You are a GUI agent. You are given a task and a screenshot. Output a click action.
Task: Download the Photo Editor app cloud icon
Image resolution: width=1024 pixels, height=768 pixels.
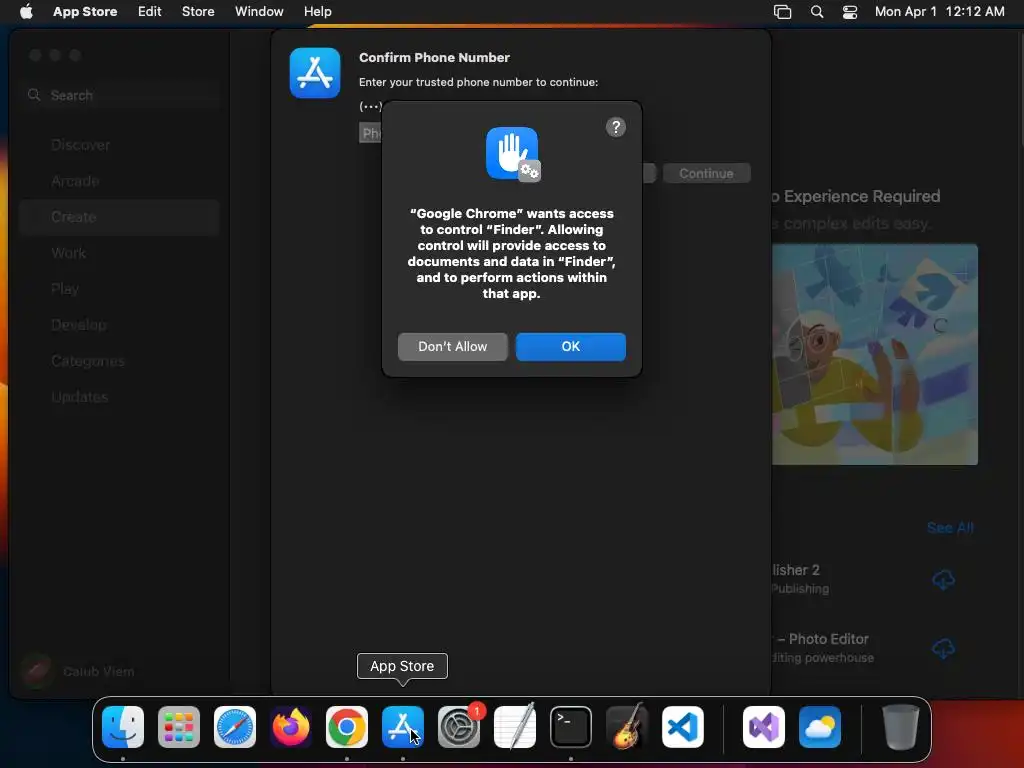click(x=943, y=648)
